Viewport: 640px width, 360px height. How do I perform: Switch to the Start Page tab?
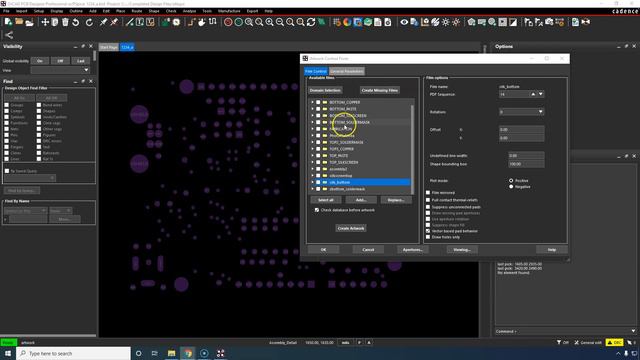click(x=109, y=47)
